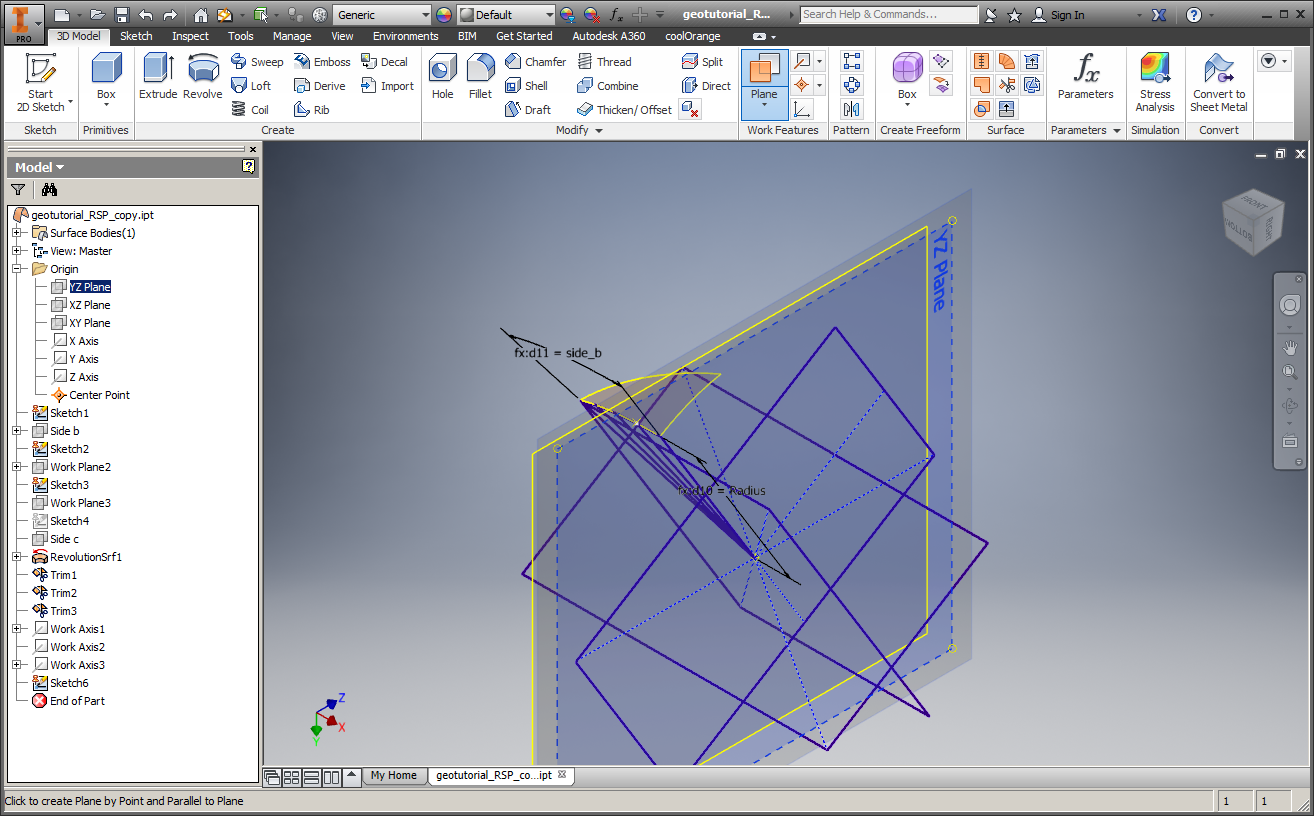Open the Environments ribbon tab
1314x816 pixels.
tap(405, 36)
